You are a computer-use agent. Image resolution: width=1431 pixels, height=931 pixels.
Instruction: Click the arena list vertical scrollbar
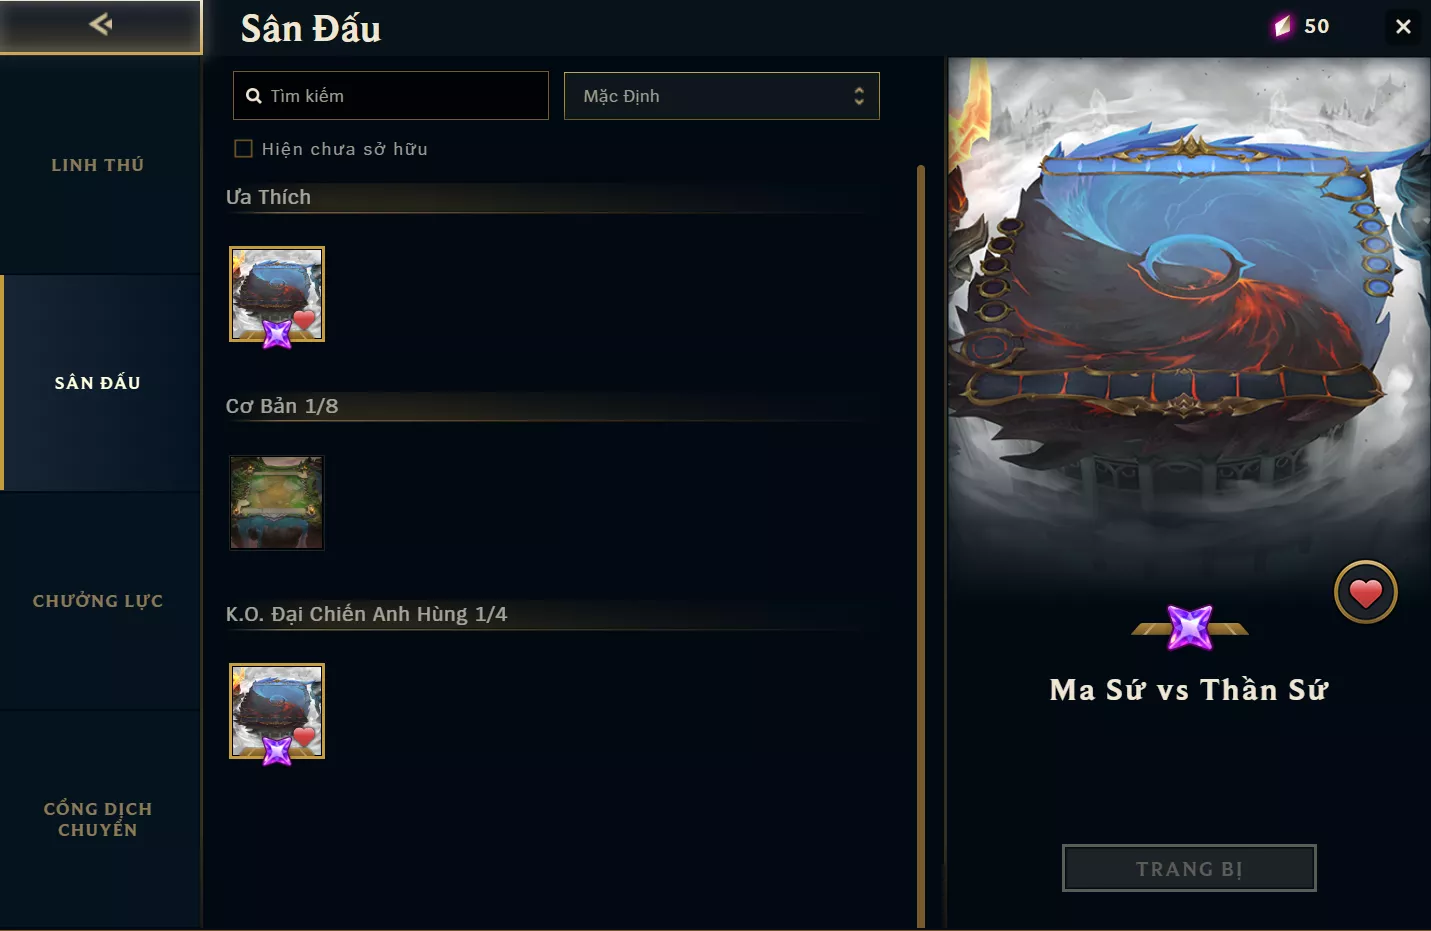921,546
